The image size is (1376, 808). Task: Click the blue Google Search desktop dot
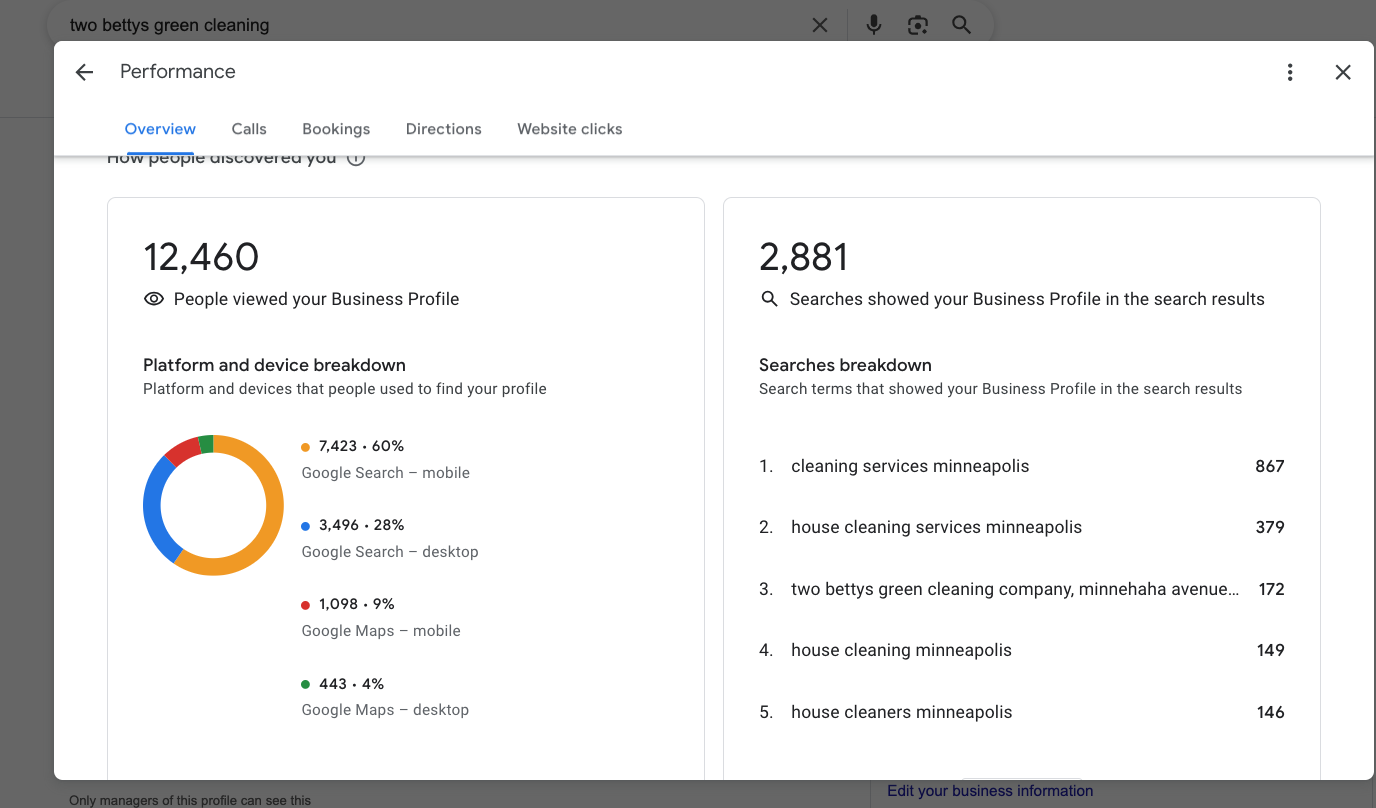306,526
